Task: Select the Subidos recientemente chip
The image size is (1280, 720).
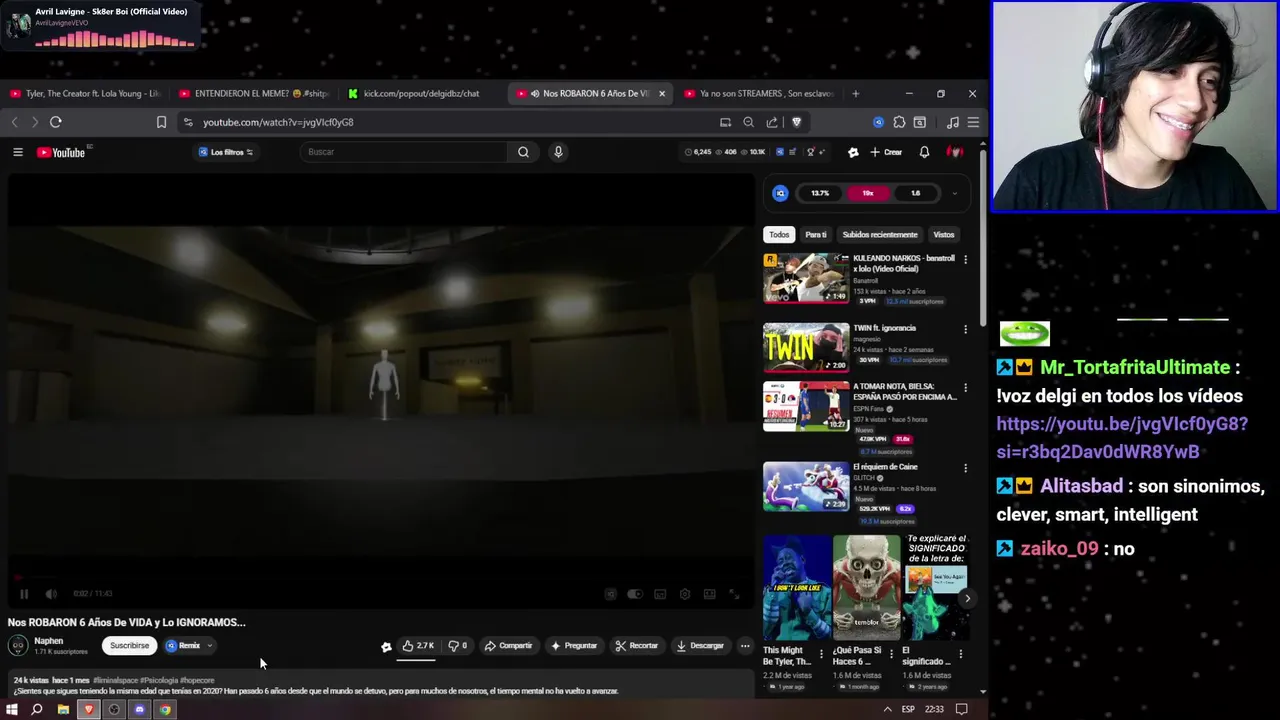Action: point(880,235)
